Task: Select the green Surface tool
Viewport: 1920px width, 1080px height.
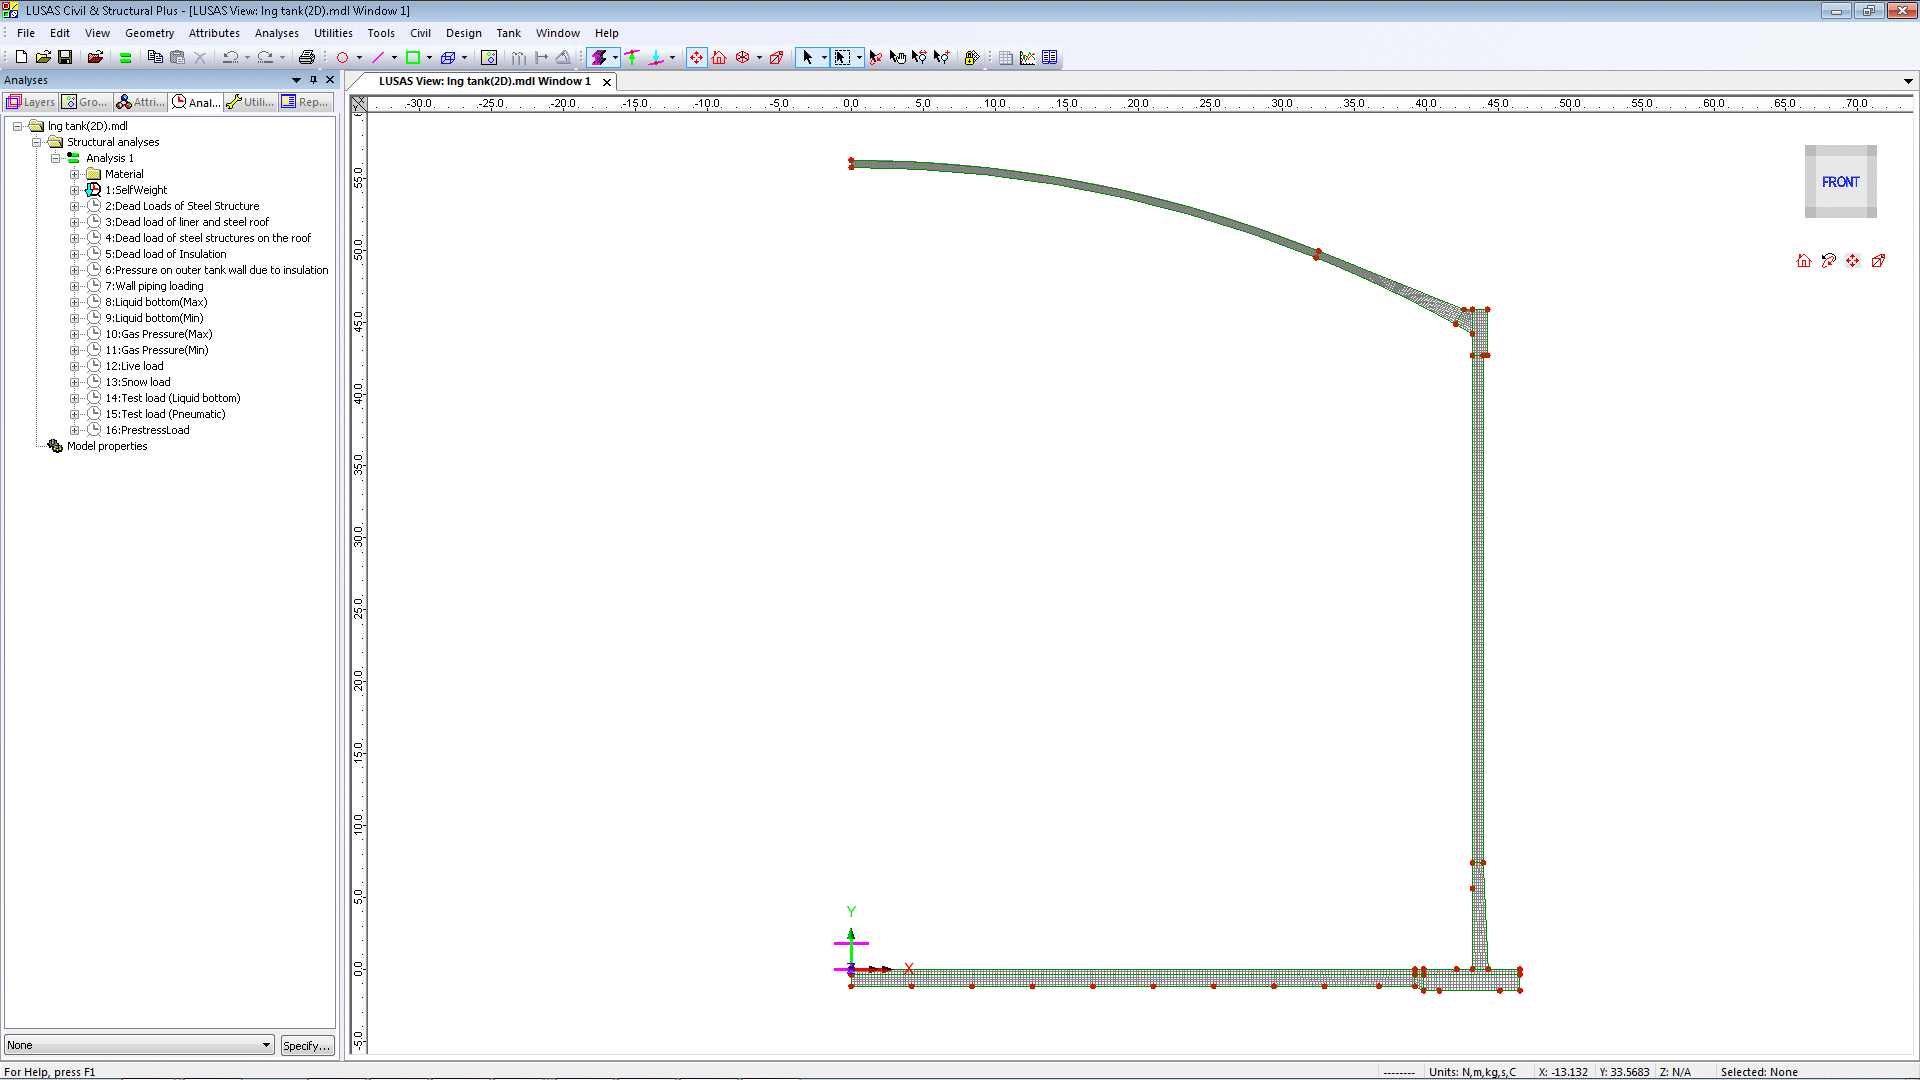Action: pyautogui.click(x=412, y=57)
